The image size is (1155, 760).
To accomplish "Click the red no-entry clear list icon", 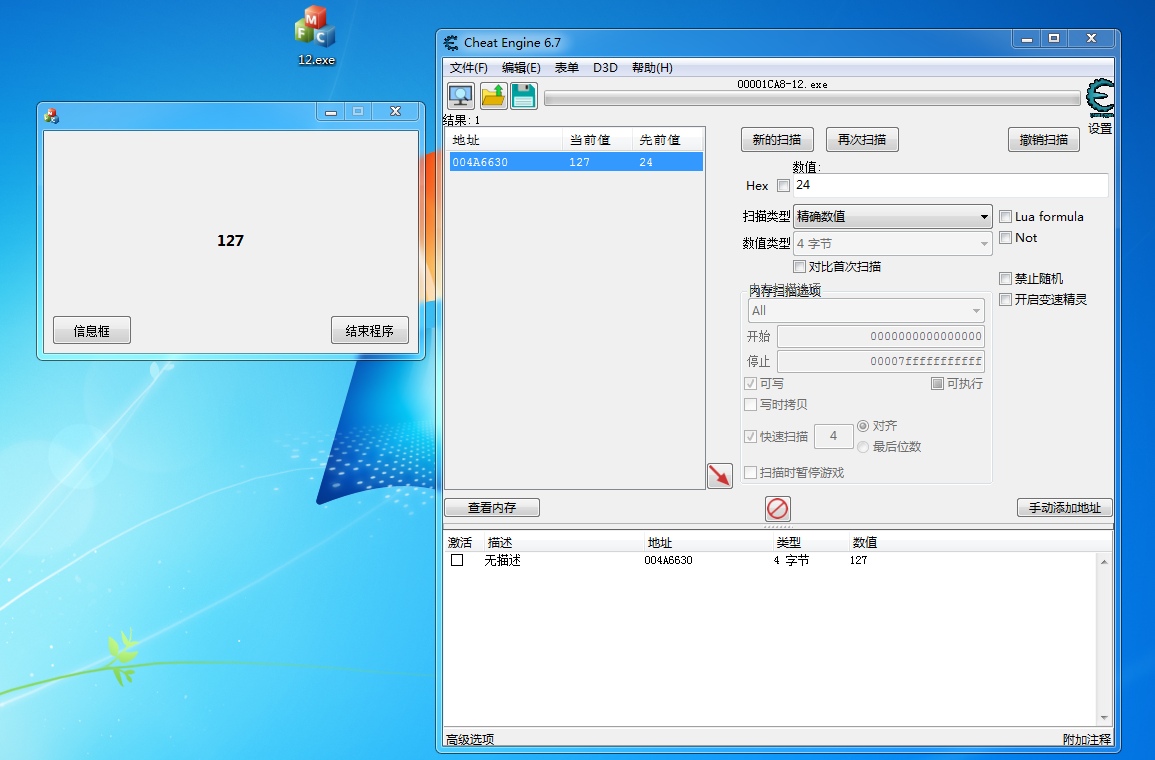I will click(x=778, y=508).
